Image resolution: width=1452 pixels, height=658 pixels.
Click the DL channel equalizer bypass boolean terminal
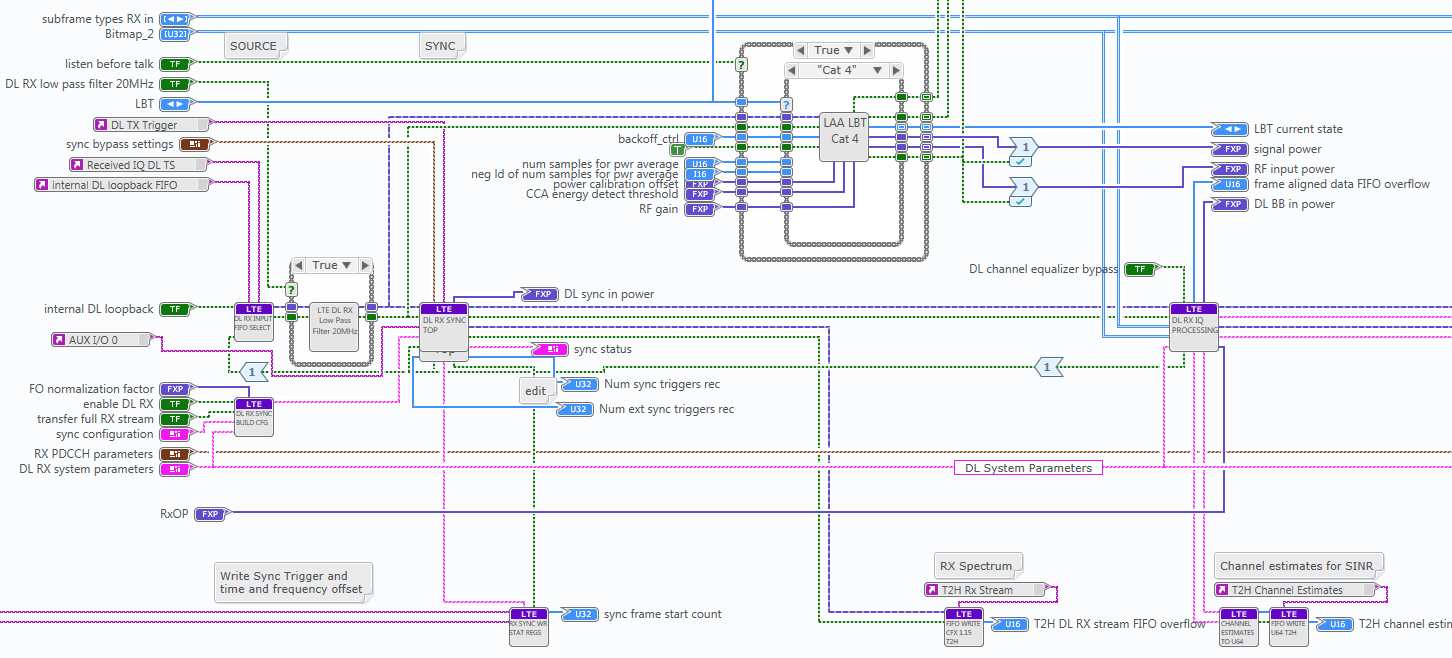coord(1139,269)
